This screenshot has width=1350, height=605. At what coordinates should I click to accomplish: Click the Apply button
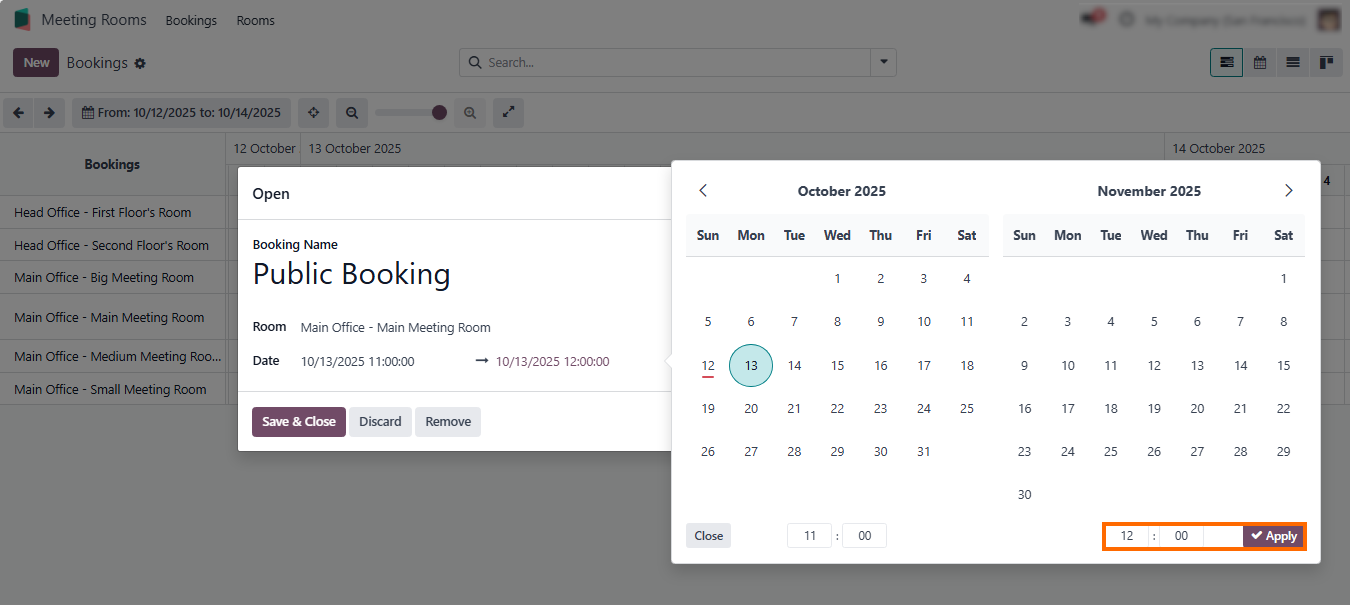(1273, 536)
